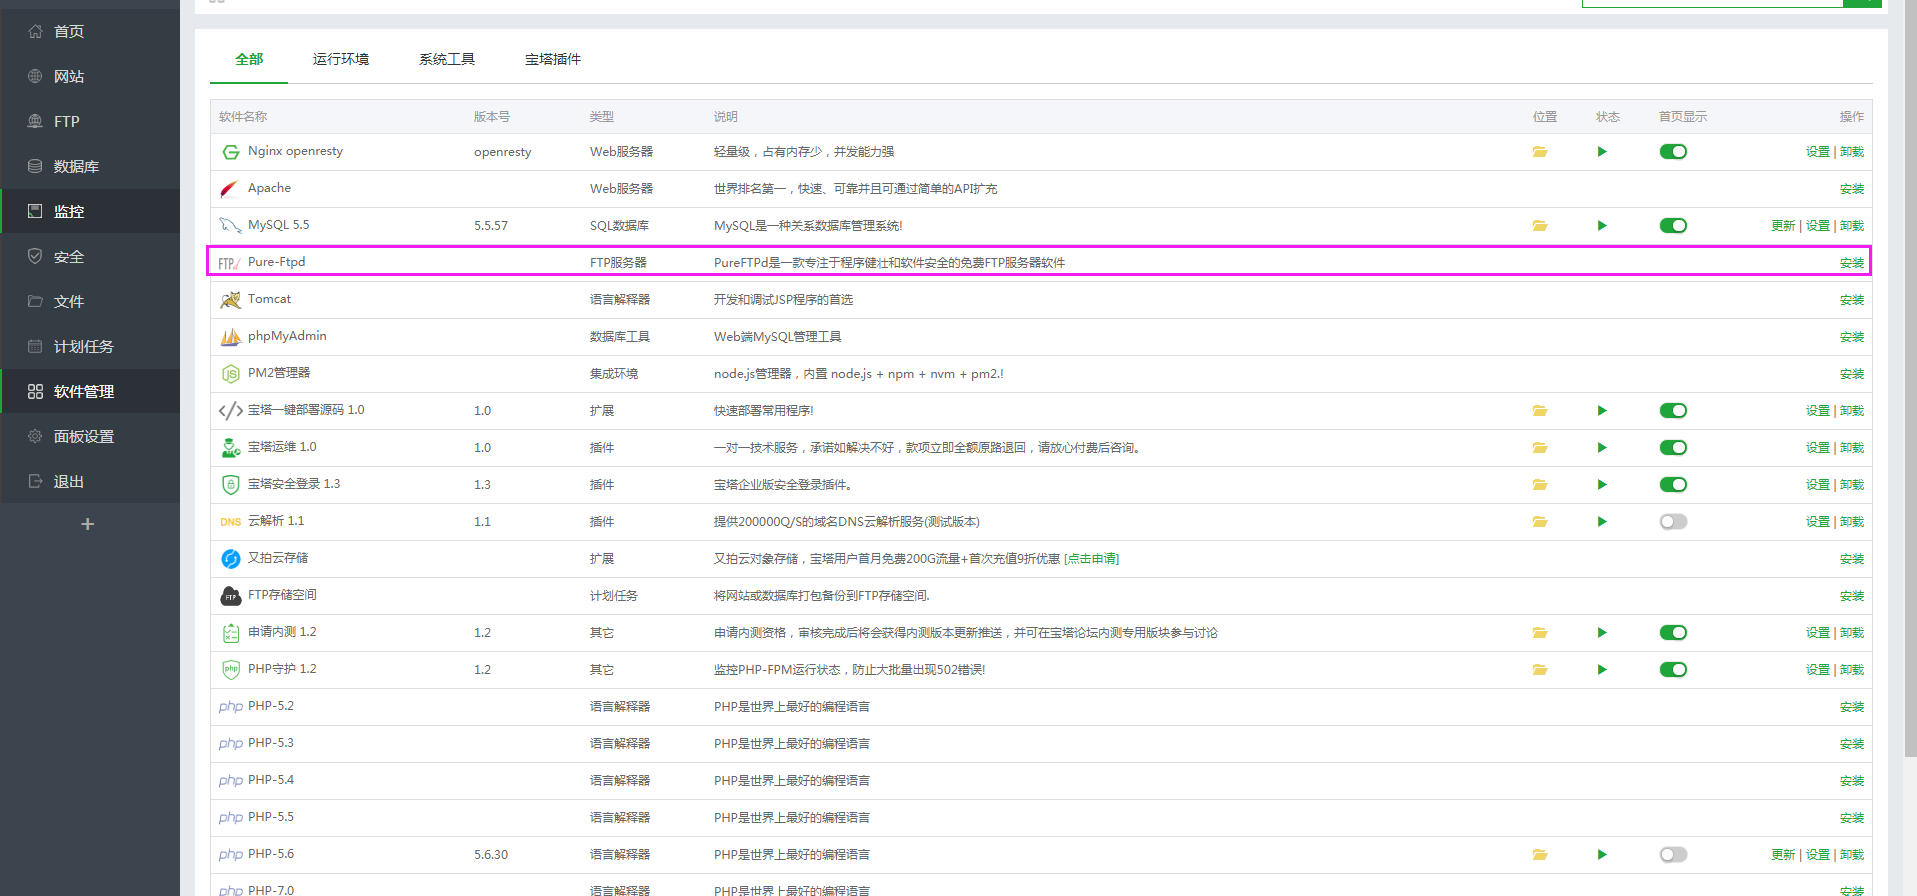Switch to 宝塔插件 tab
Image resolution: width=1917 pixels, height=896 pixels.
553,59
